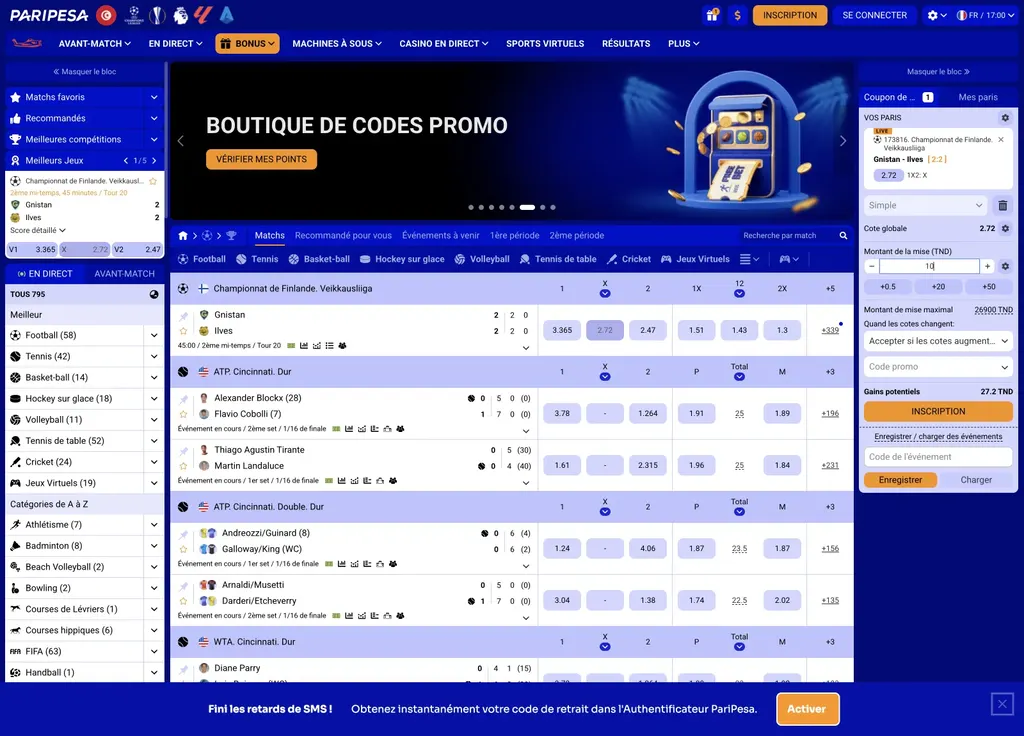
Task: Increase stake with plus button
Action: coord(987,266)
